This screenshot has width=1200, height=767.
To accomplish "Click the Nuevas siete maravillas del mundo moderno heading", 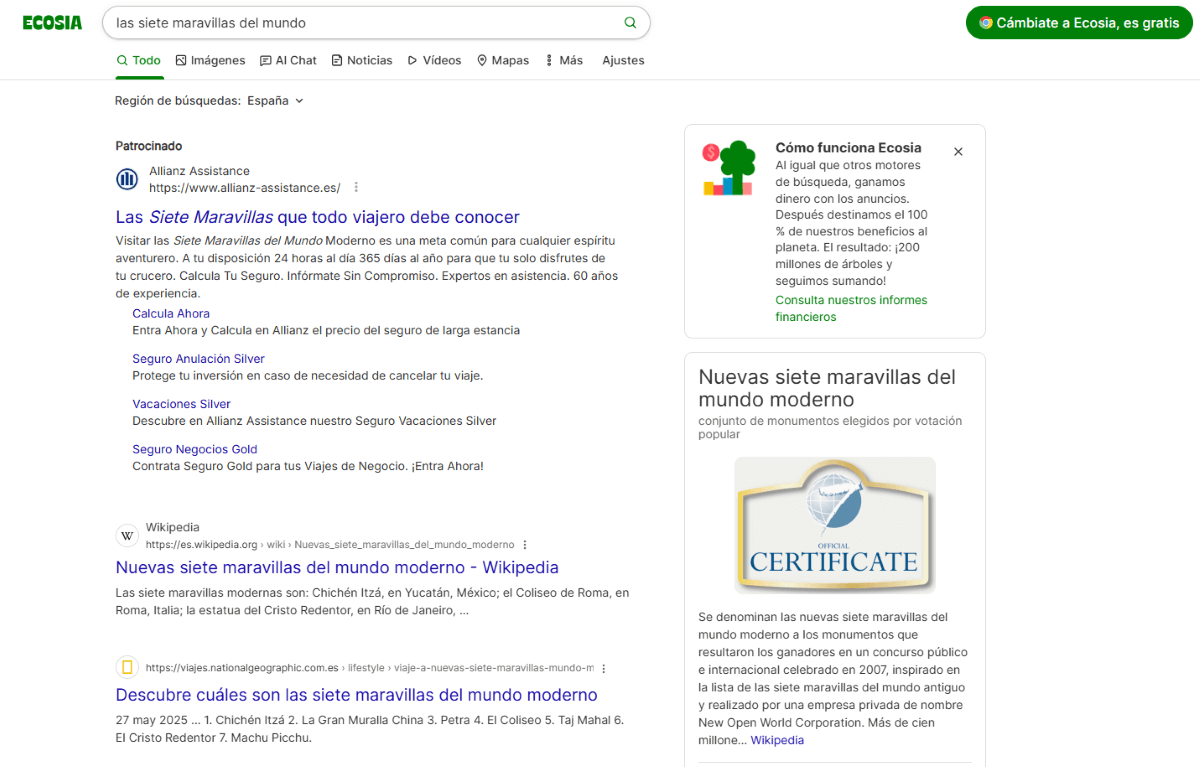I will pos(827,388).
